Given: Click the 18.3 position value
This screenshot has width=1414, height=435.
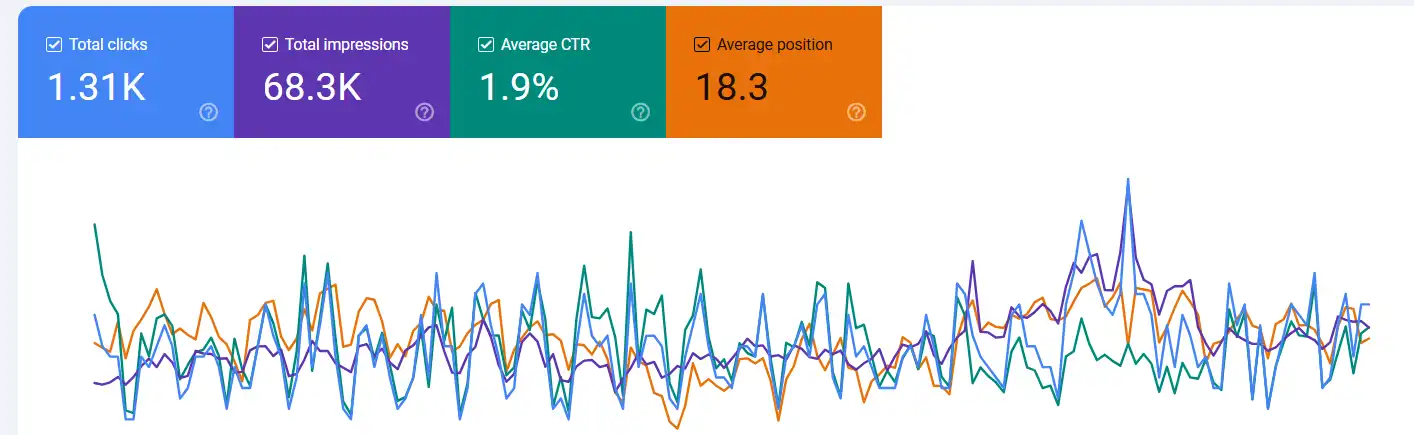Looking at the screenshot, I should coord(732,88).
